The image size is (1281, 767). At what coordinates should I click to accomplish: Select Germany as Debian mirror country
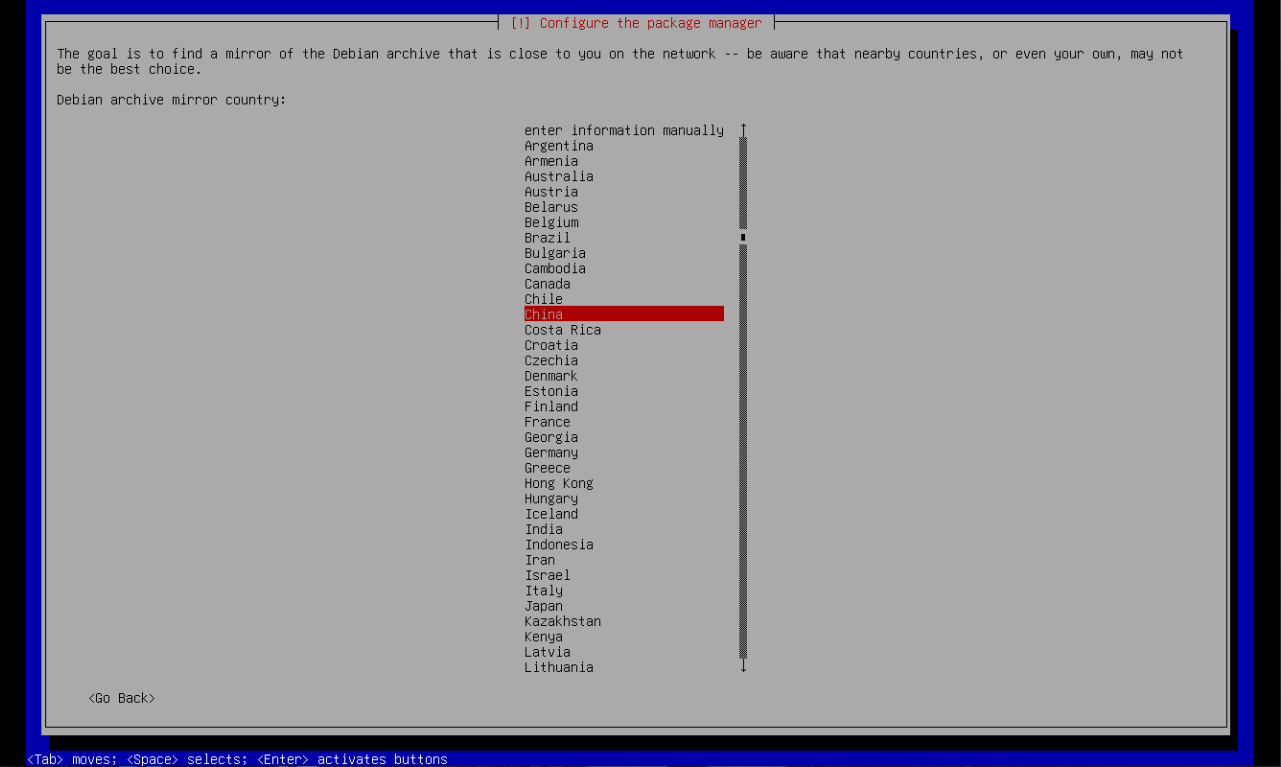[x=551, y=453]
